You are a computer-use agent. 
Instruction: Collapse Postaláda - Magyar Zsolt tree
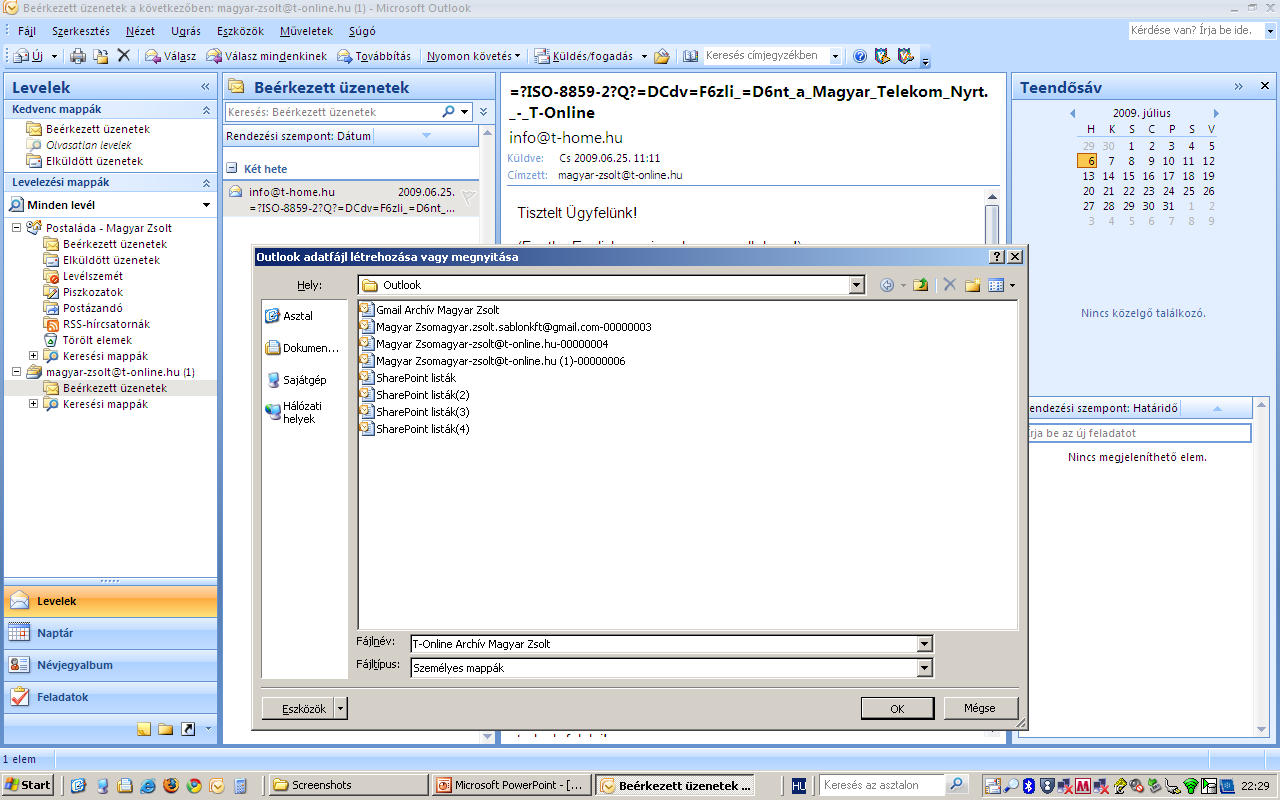pos(17,228)
